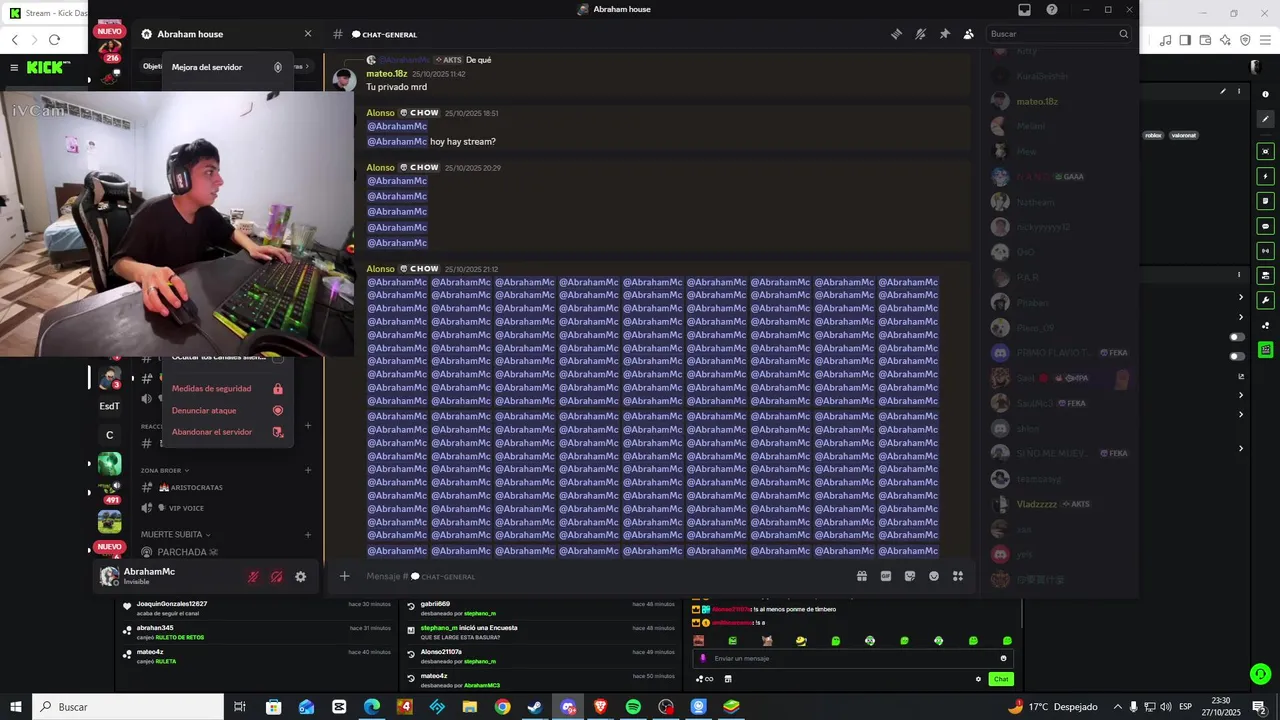Add channel to ZONA BROER category
1280x720 pixels.
point(308,470)
